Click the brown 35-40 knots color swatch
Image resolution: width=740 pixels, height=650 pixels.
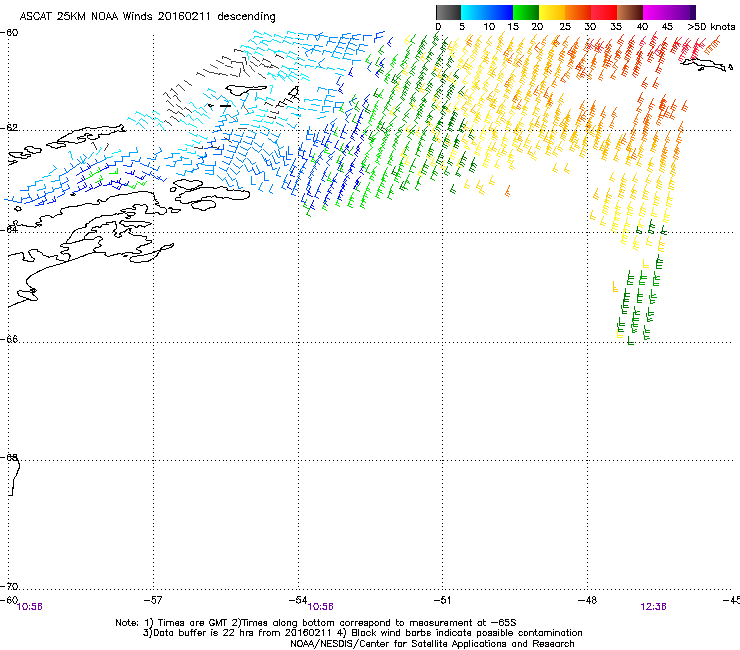630,12
